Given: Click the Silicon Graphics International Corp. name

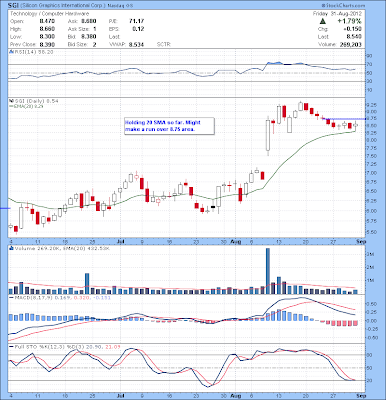Looking at the screenshot, I should 62,6.
